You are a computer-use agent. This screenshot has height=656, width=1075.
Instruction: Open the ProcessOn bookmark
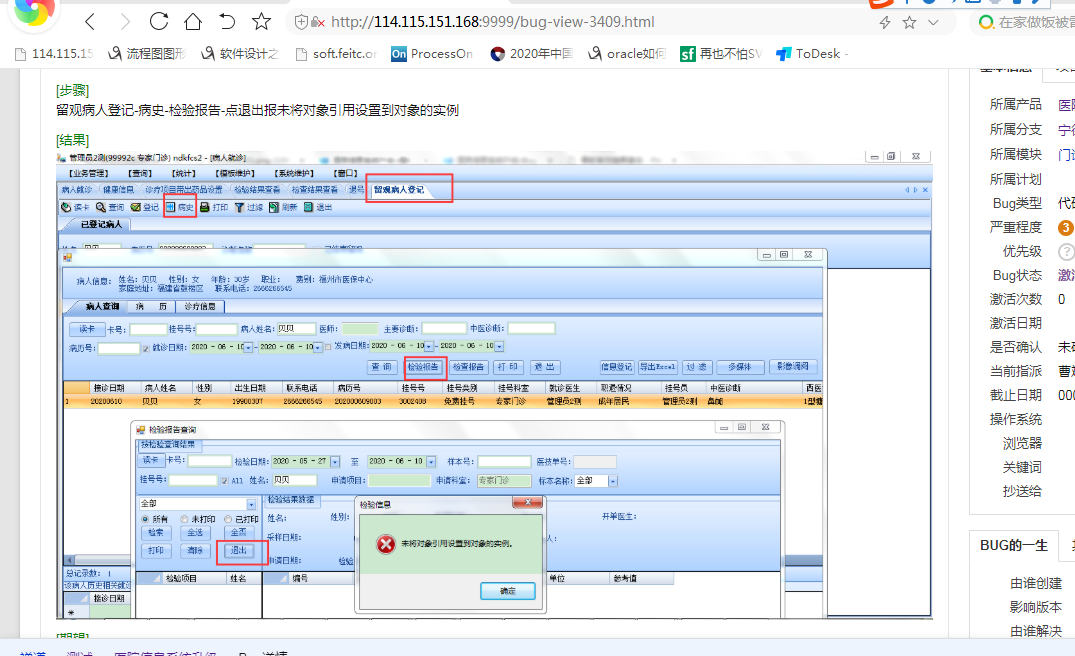point(432,53)
